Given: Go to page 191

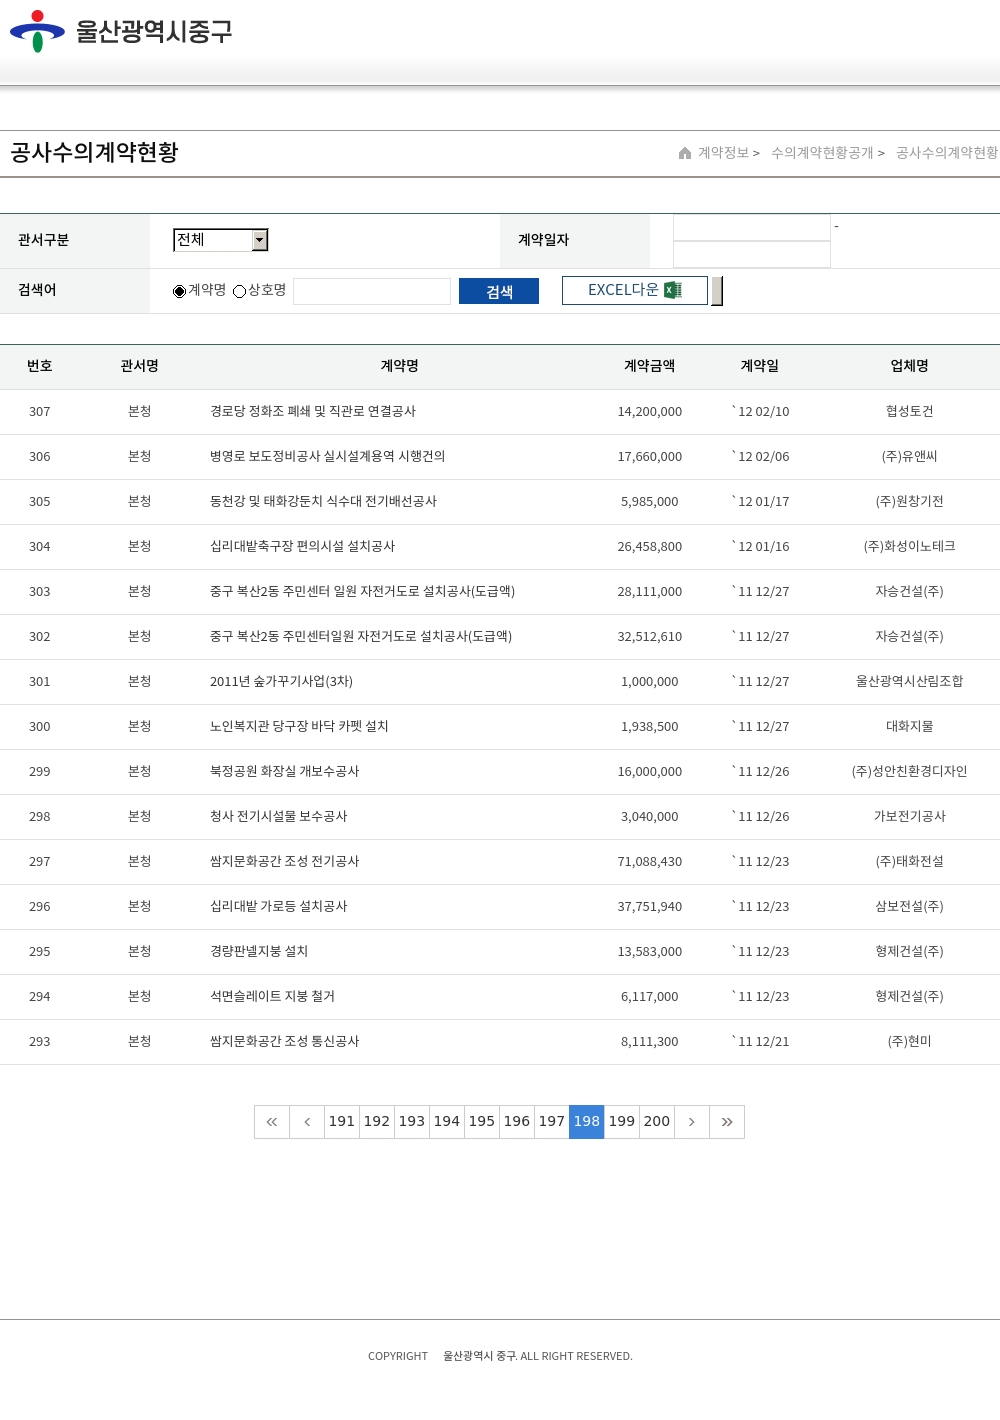Looking at the screenshot, I should pos(342,1122).
